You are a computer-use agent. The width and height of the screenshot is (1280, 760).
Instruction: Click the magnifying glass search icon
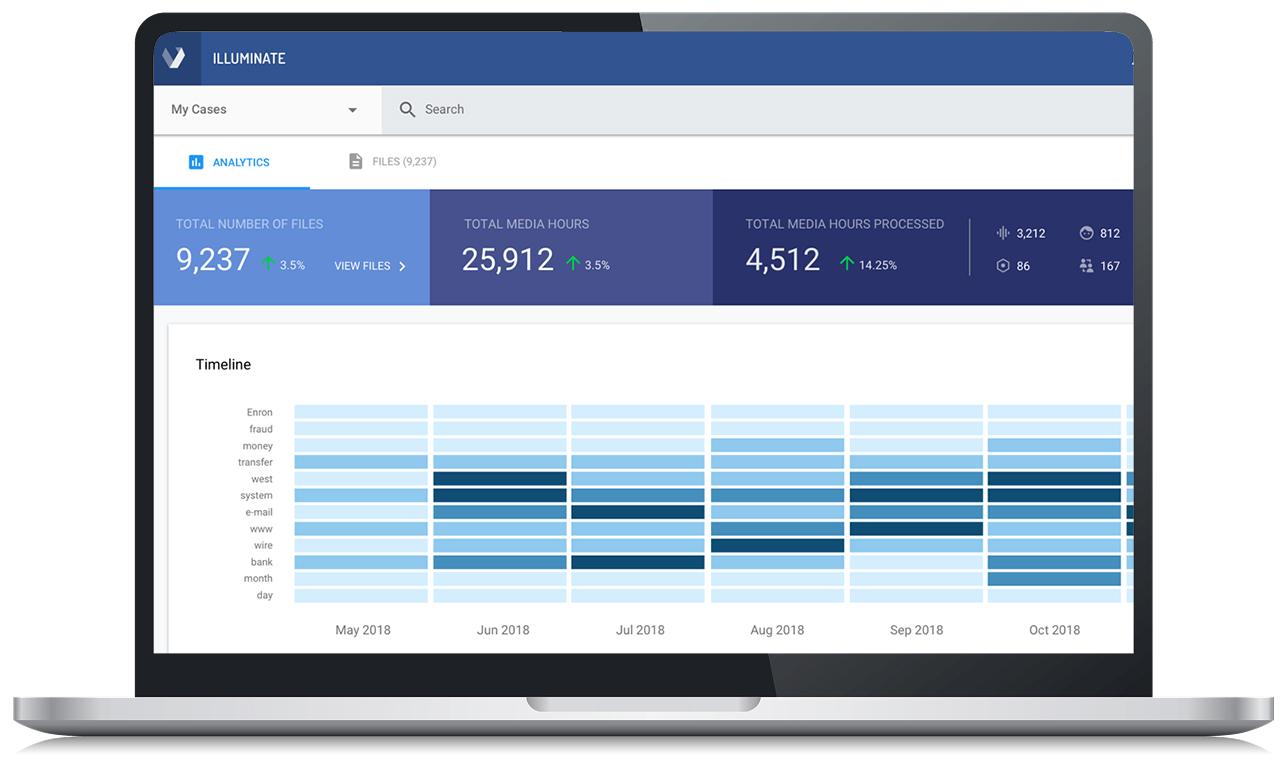tap(407, 110)
